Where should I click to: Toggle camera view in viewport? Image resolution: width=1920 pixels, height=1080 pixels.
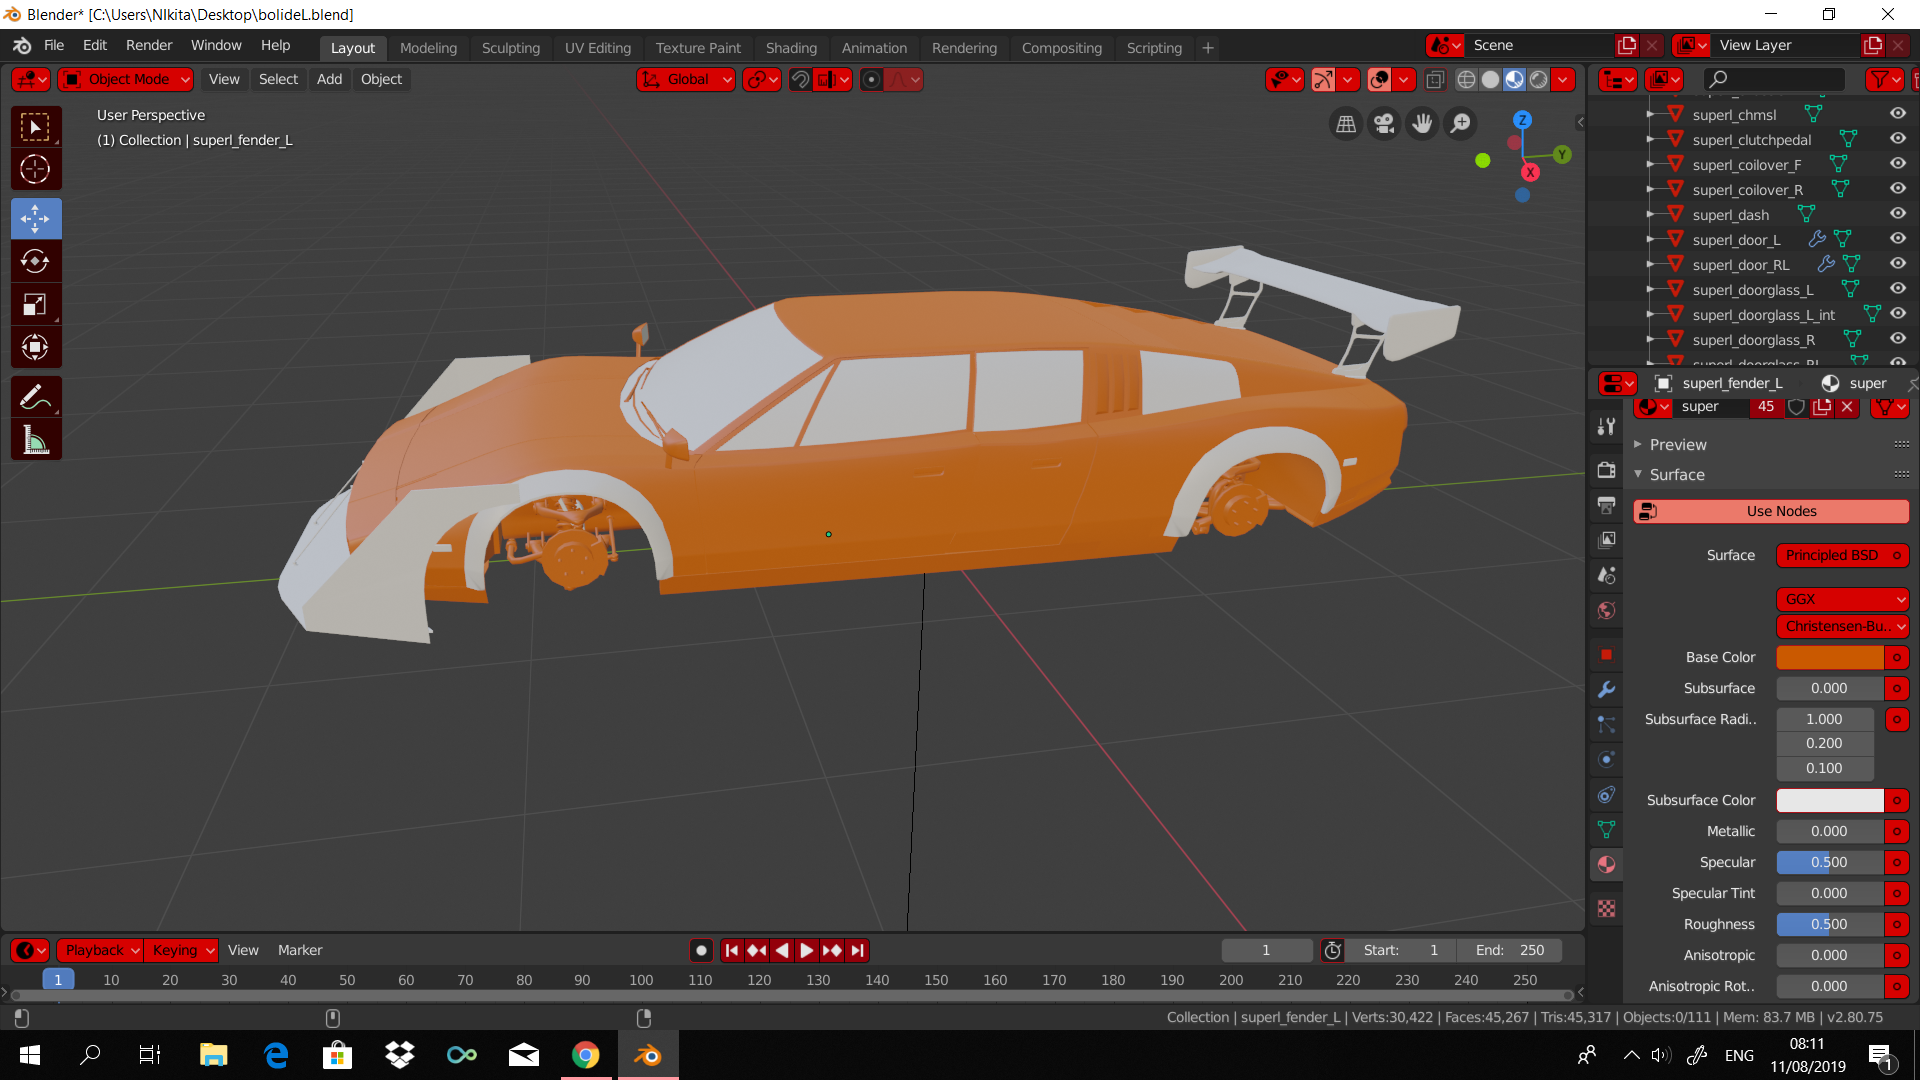click(x=1384, y=123)
